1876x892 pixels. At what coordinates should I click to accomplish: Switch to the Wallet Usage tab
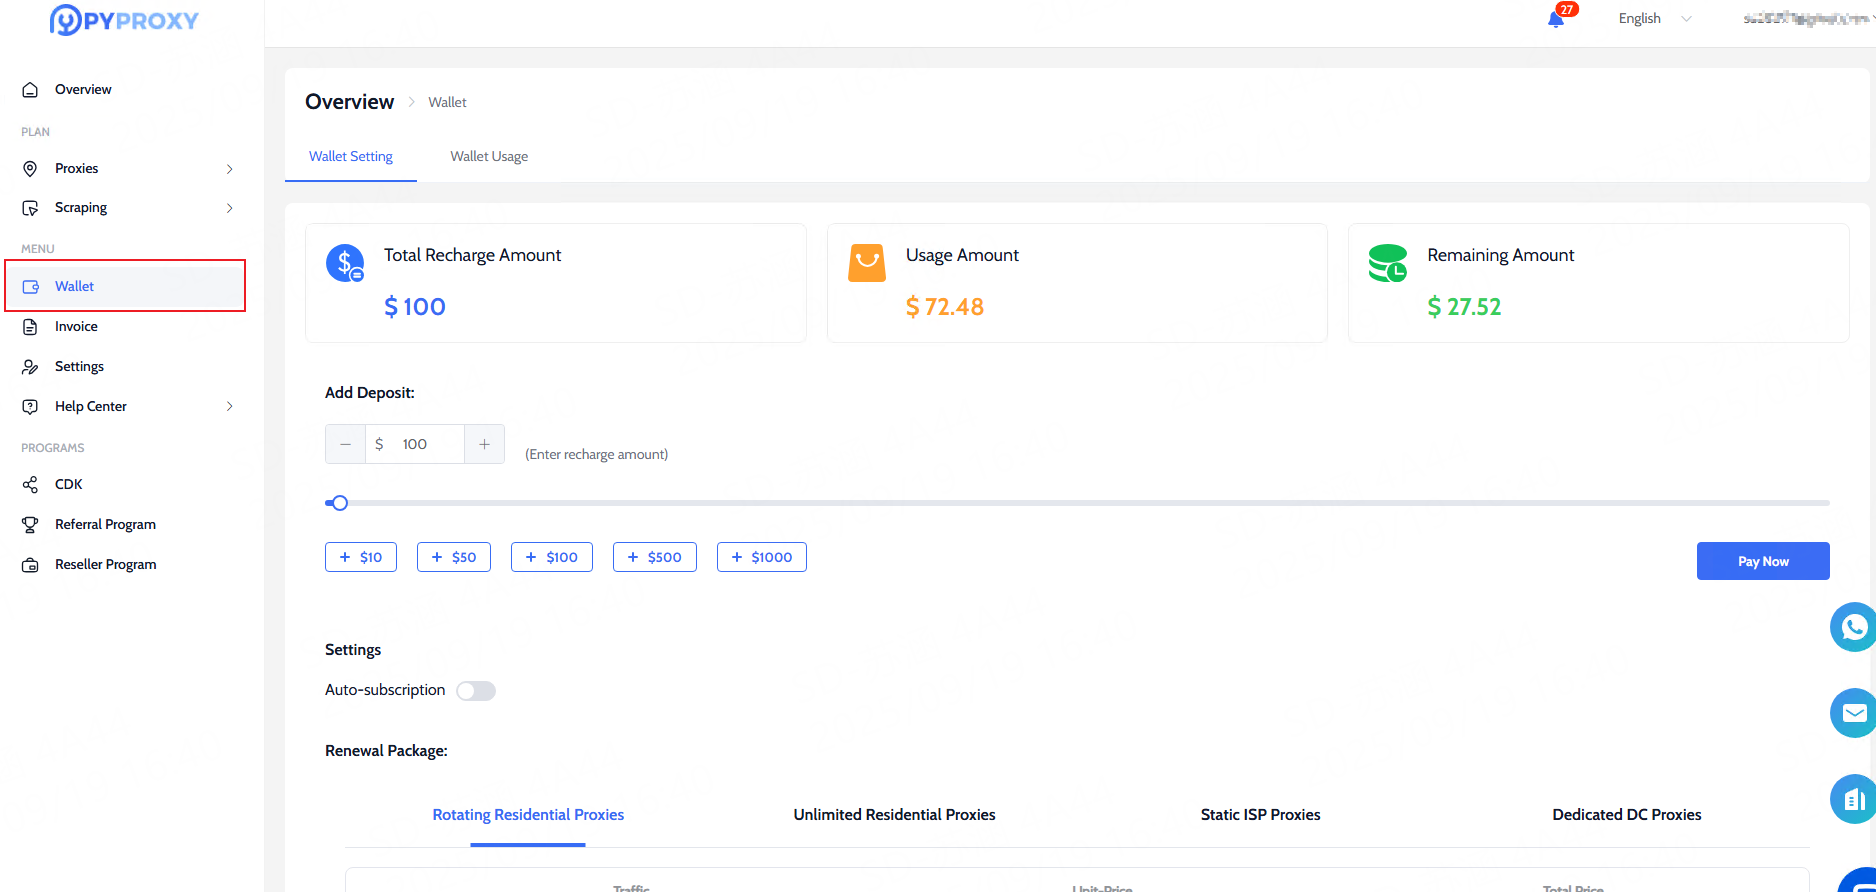[489, 157]
